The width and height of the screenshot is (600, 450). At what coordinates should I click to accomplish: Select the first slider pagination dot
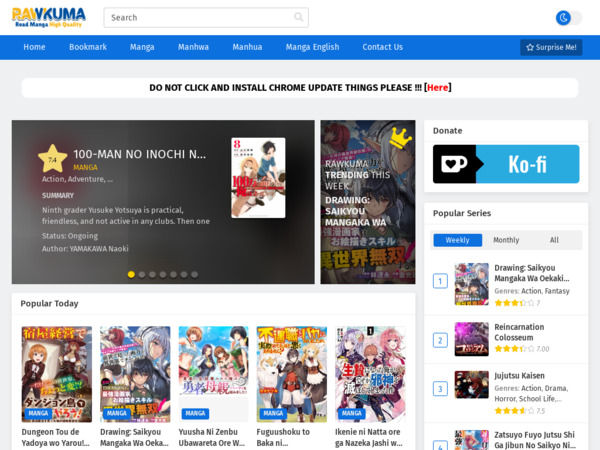pyautogui.click(x=131, y=274)
